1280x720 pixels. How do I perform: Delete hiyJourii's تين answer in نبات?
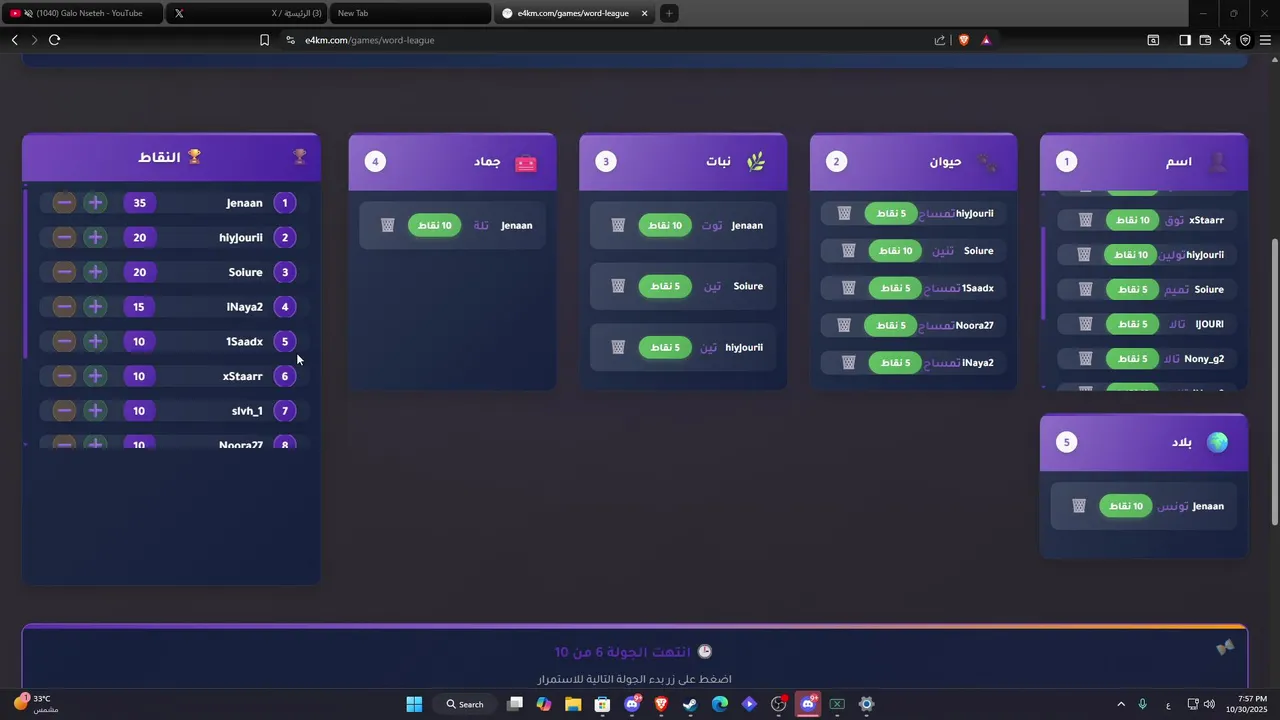click(x=618, y=347)
